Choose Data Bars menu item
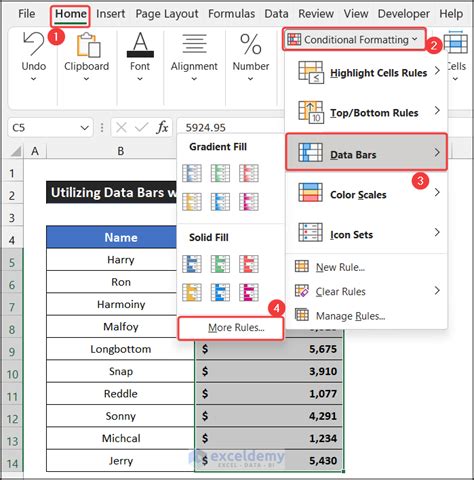The width and height of the screenshot is (474, 480). (x=366, y=152)
